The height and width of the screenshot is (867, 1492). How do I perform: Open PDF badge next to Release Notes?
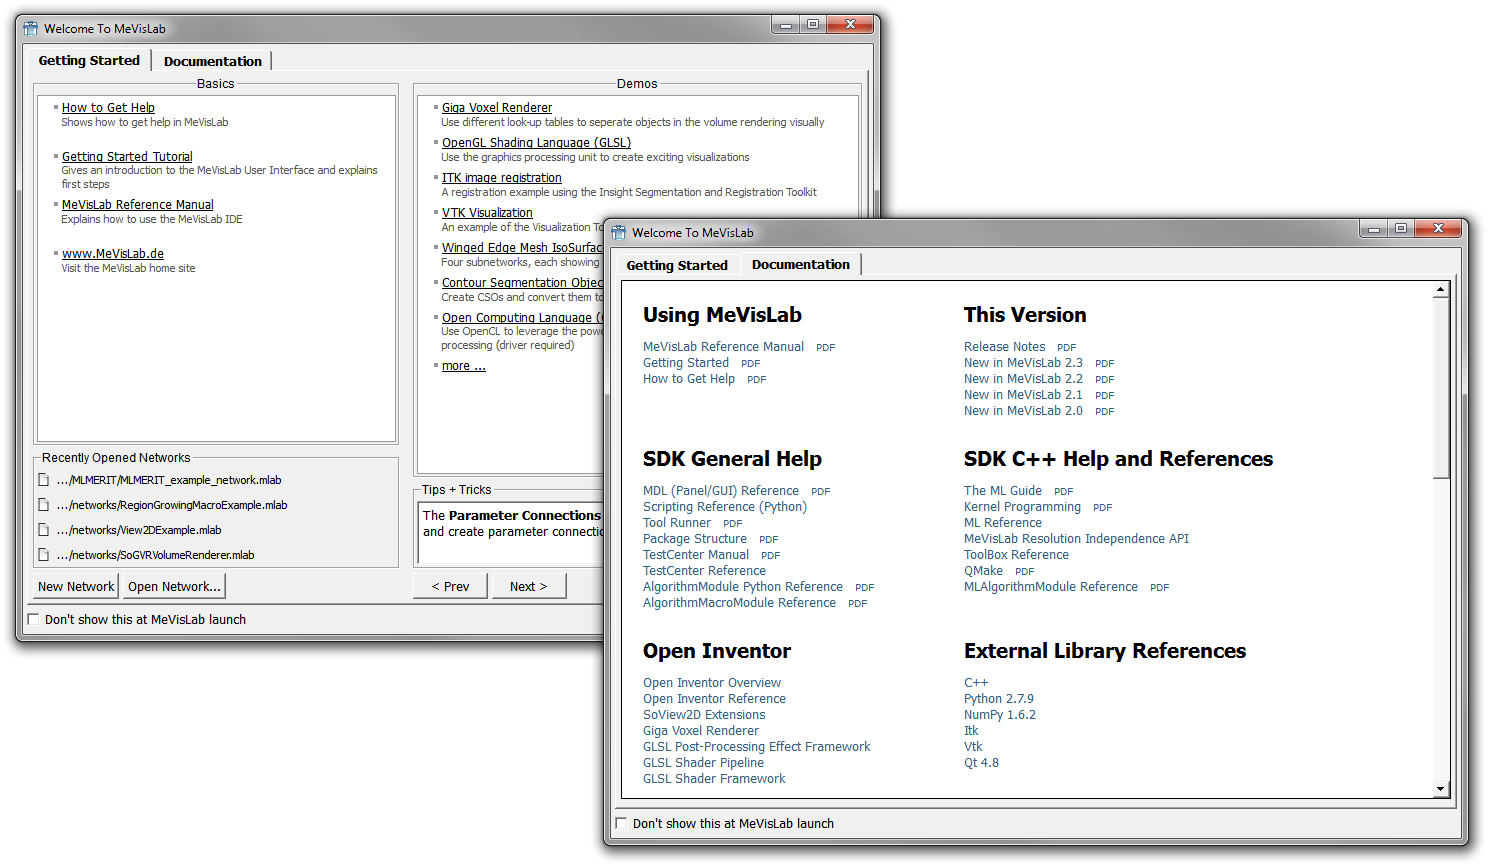[1066, 348]
